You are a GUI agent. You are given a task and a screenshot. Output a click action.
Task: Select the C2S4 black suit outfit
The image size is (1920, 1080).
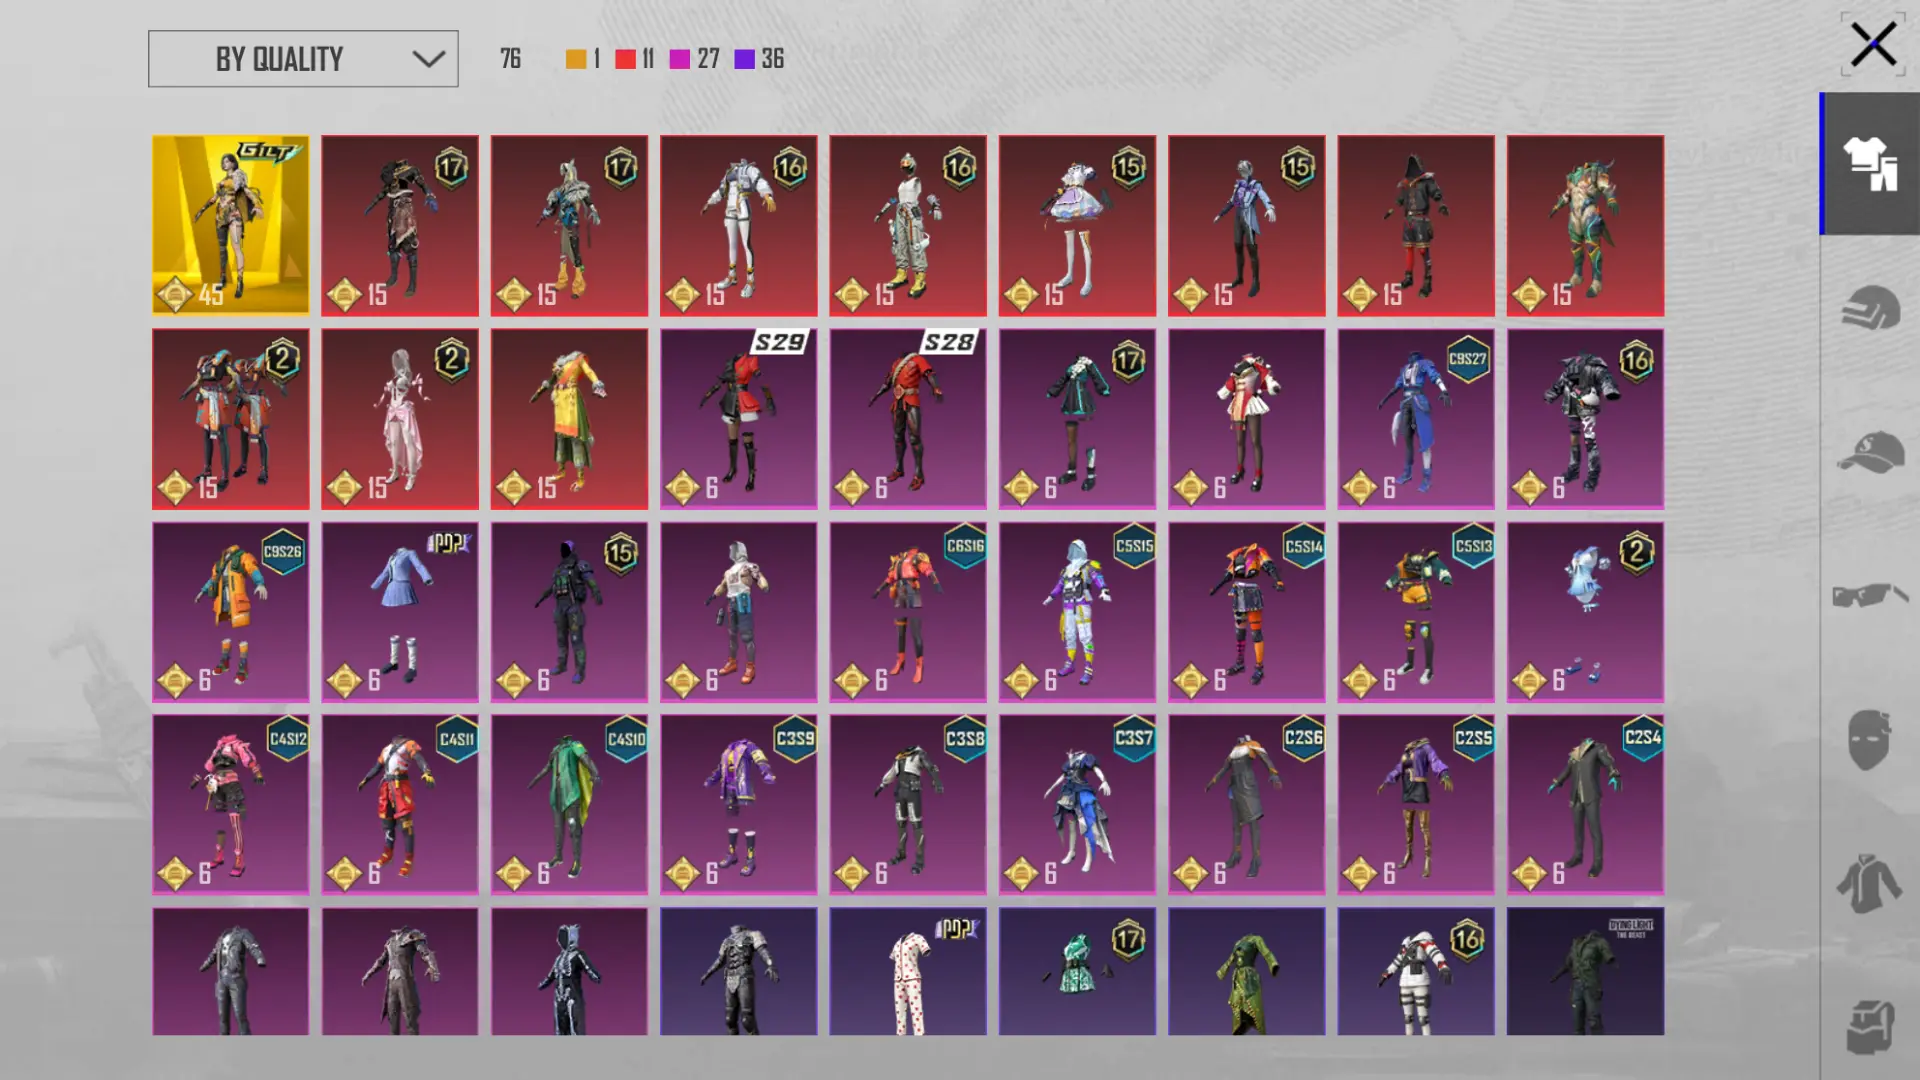(1585, 804)
